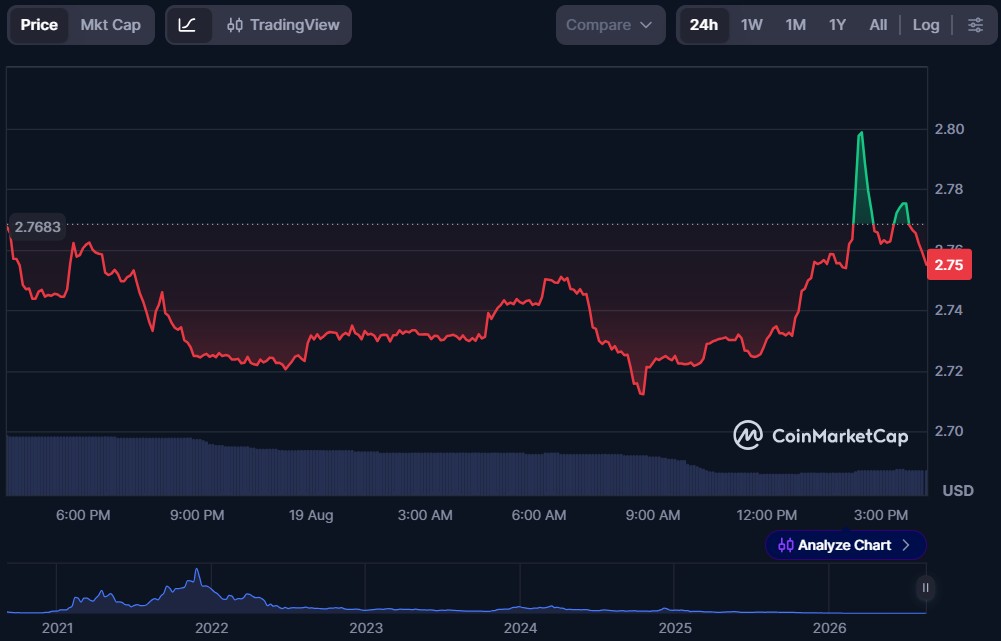This screenshot has height=641, width=1001.
Task: Select the Price tab
Action: click(39, 25)
